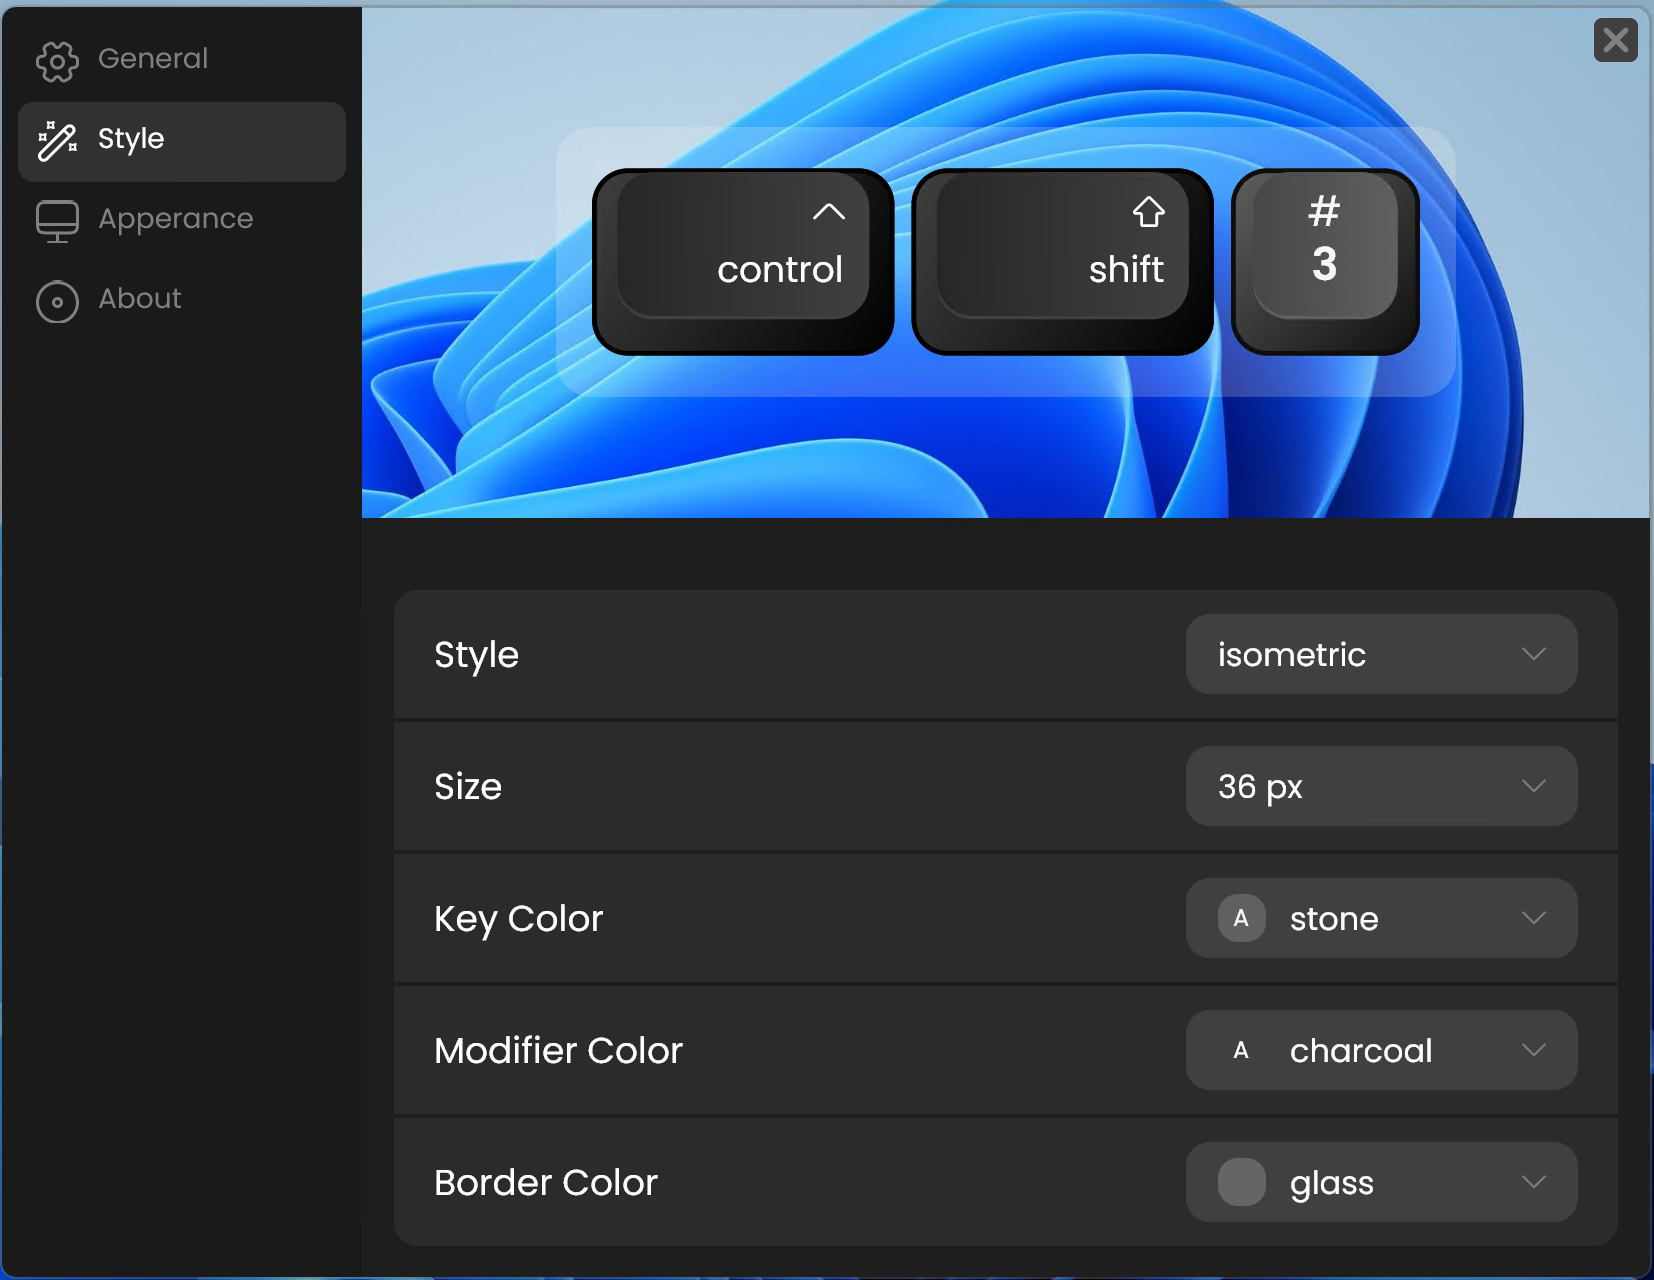Select the Style tab in sidebar

click(181, 141)
